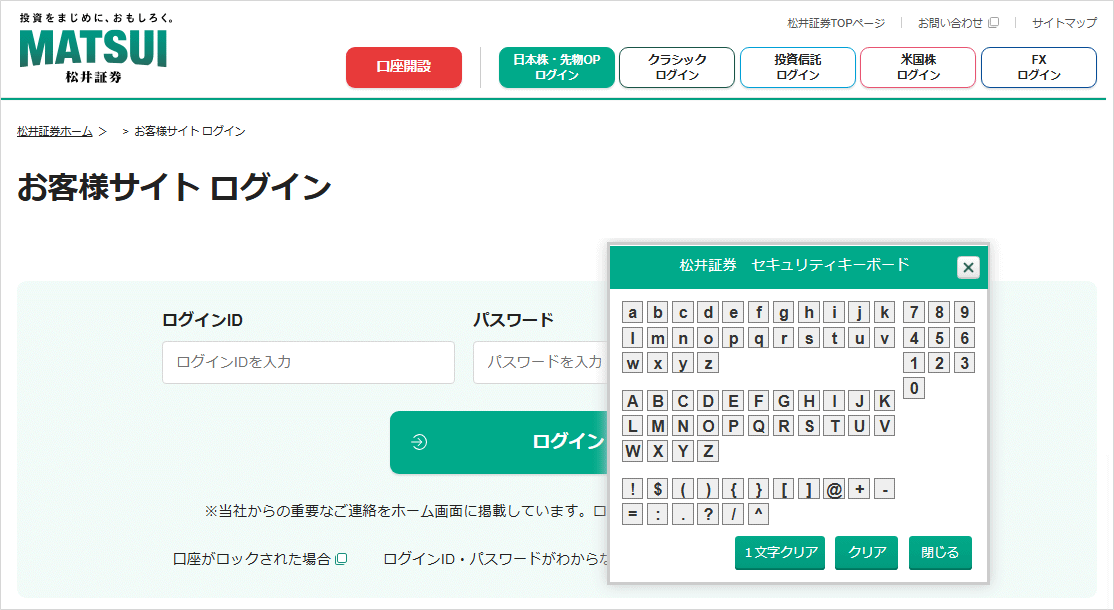Tap uppercase L key

(x=632, y=426)
